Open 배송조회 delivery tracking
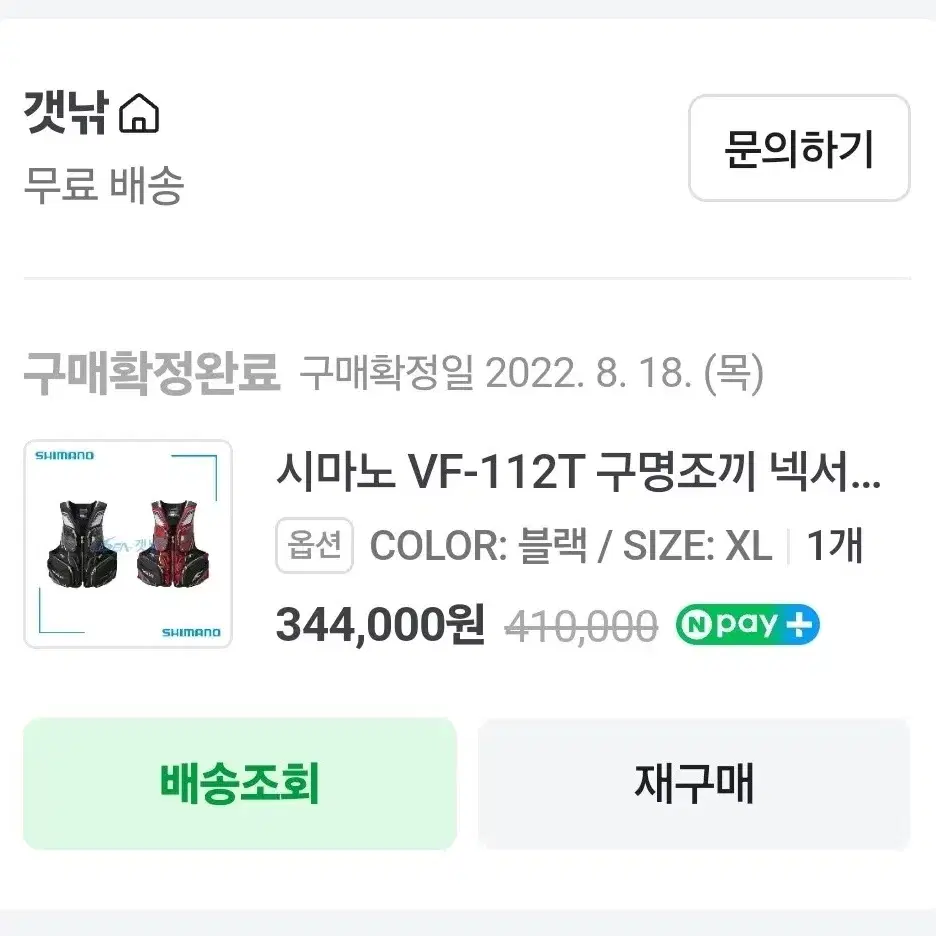 (x=240, y=783)
